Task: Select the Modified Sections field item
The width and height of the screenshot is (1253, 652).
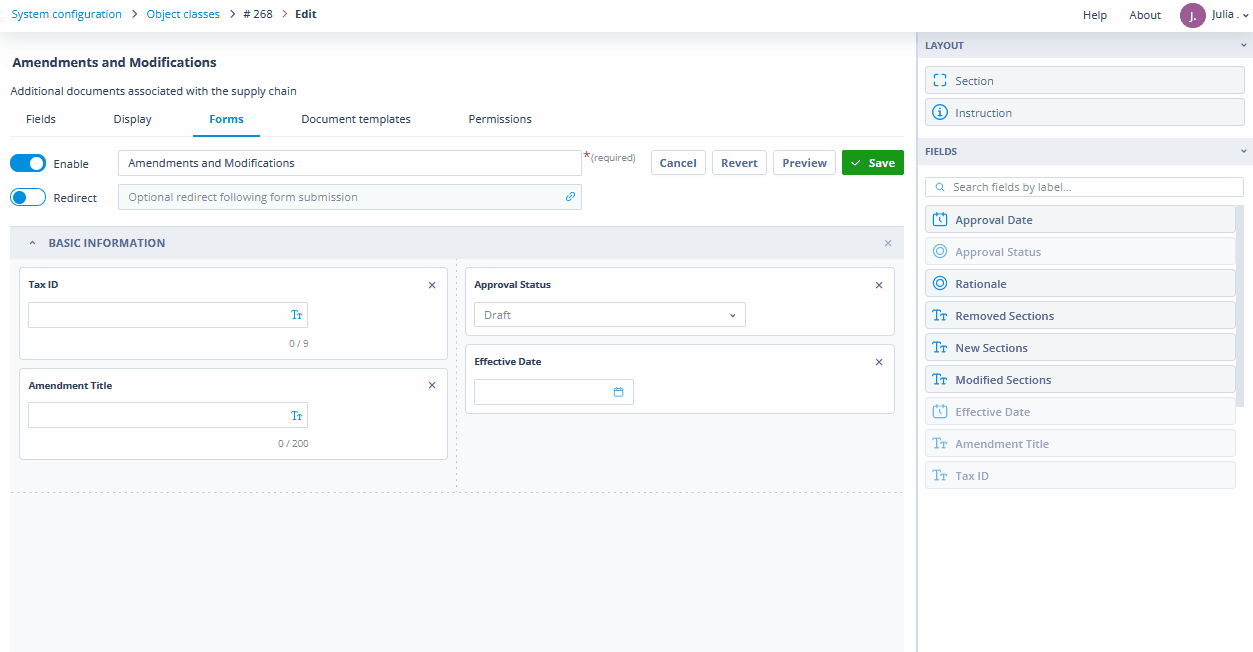Action: pos(1081,380)
